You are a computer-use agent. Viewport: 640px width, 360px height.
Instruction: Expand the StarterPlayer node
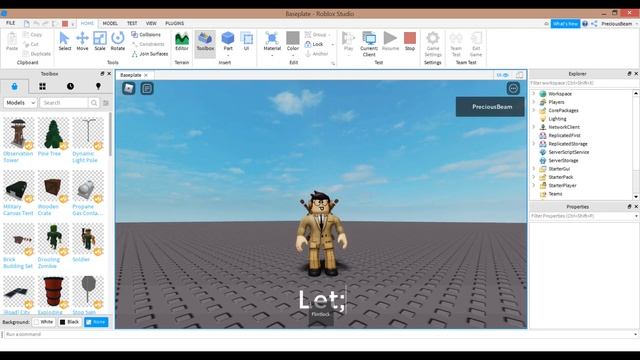[534, 185]
